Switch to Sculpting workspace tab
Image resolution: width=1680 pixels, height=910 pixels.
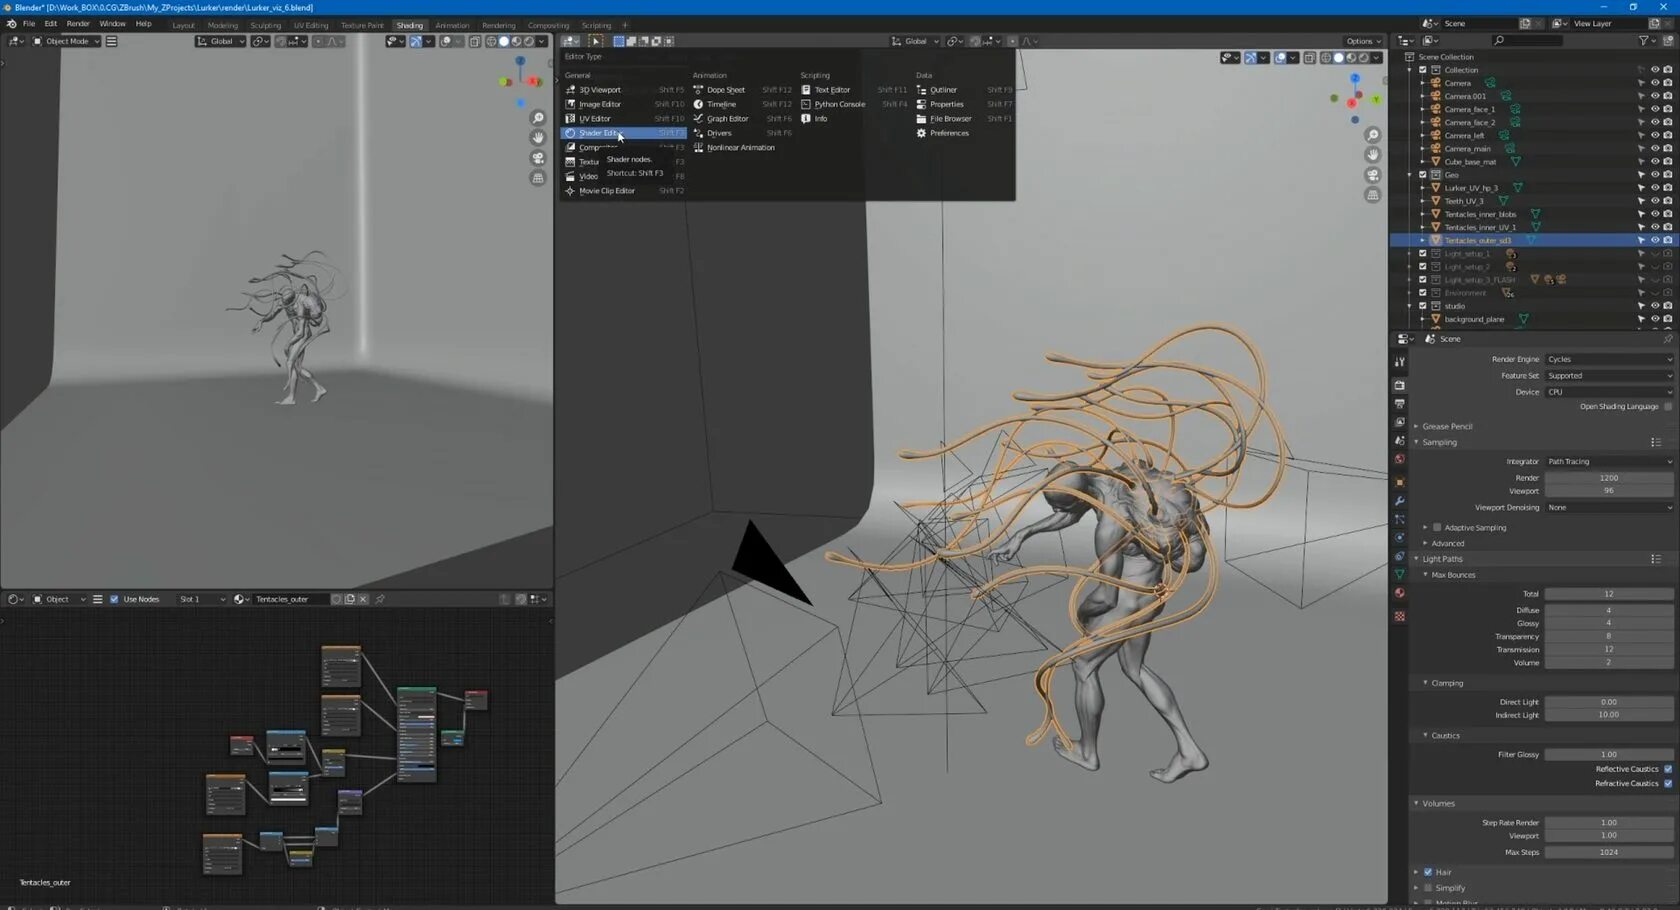(x=265, y=25)
